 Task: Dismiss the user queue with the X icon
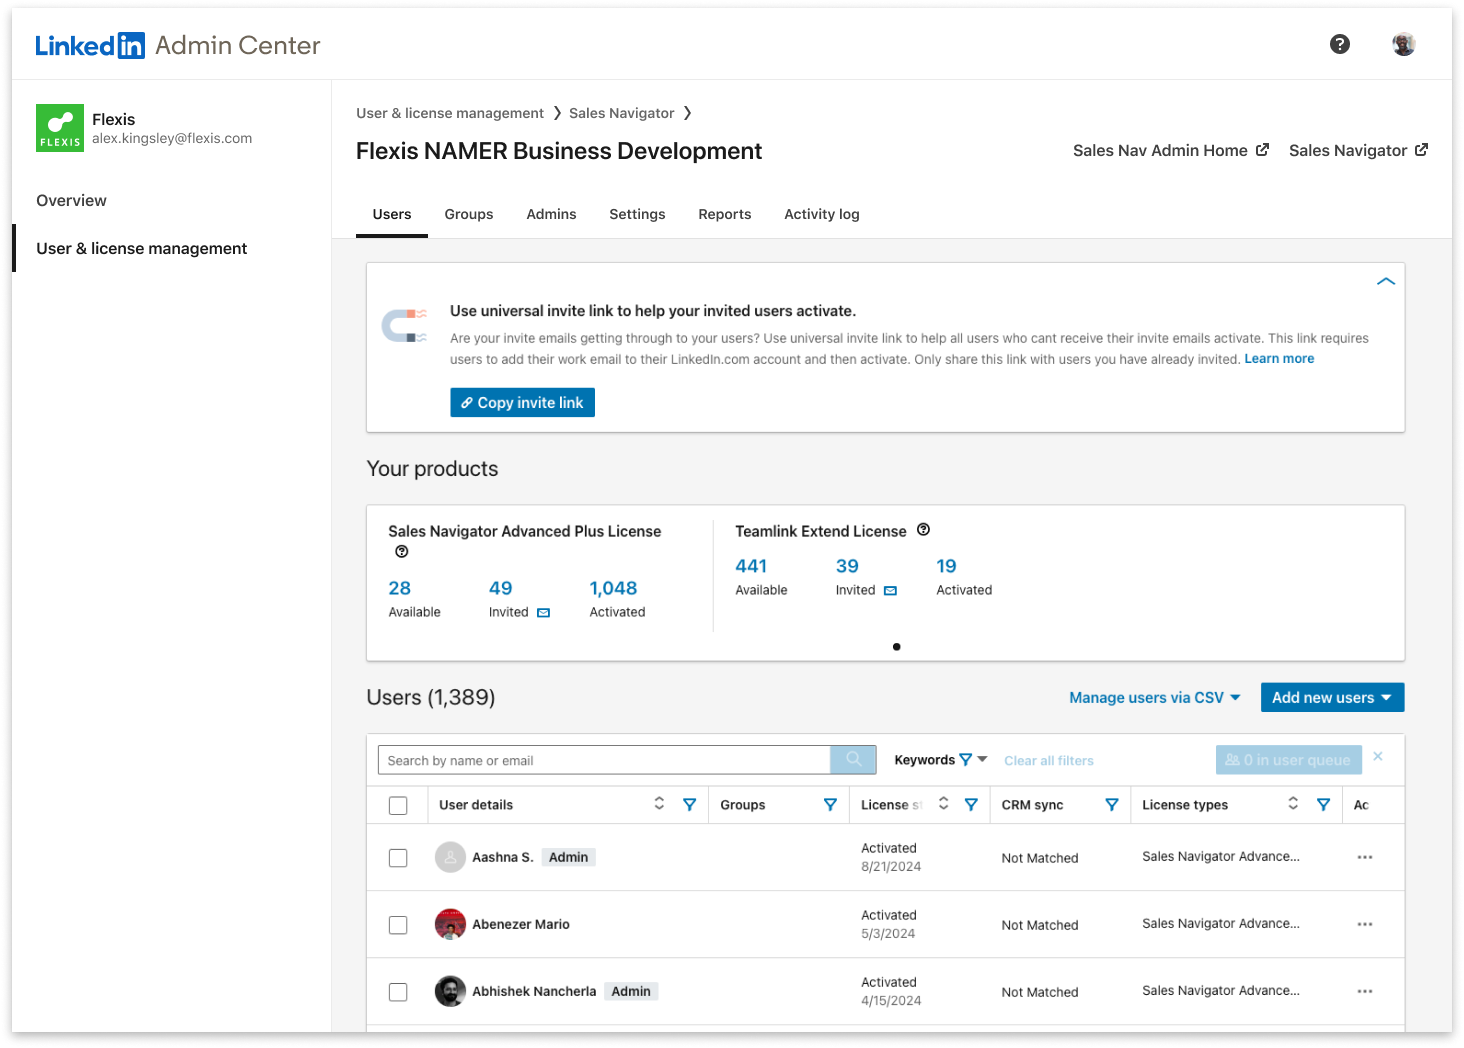[1378, 756]
